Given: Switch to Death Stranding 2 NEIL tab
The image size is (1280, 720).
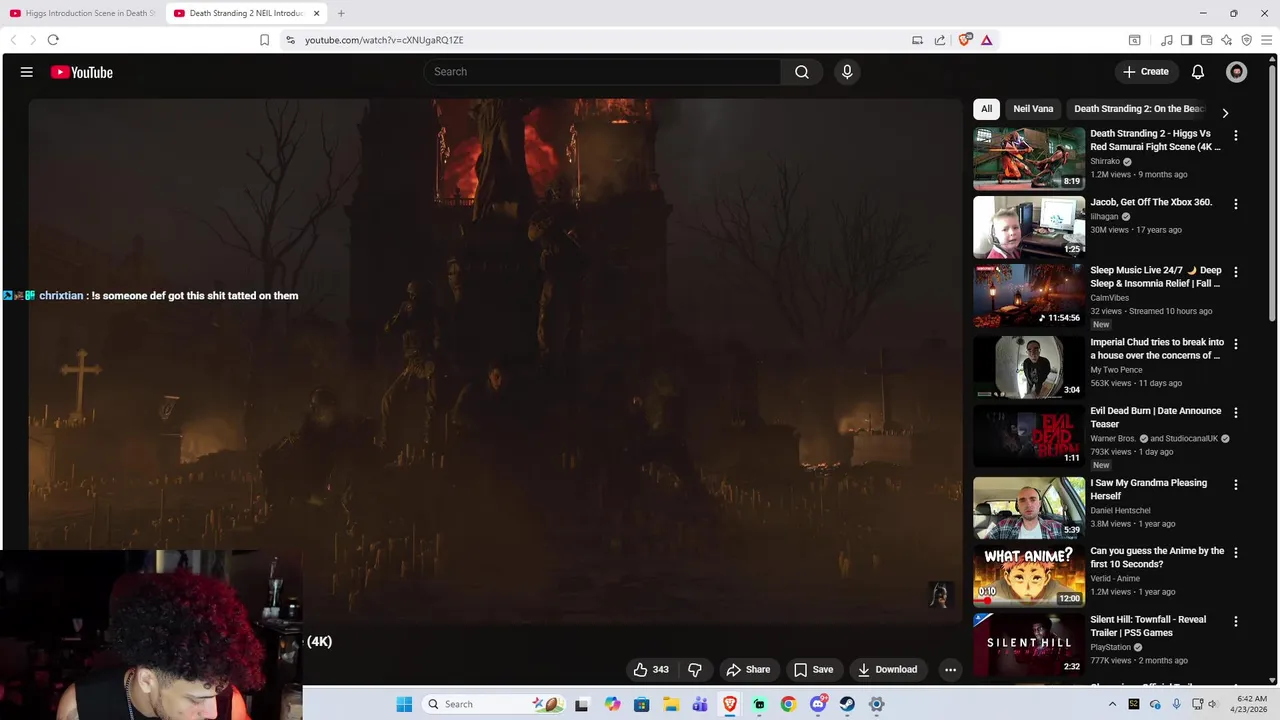Looking at the screenshot, I should (246, 13).
